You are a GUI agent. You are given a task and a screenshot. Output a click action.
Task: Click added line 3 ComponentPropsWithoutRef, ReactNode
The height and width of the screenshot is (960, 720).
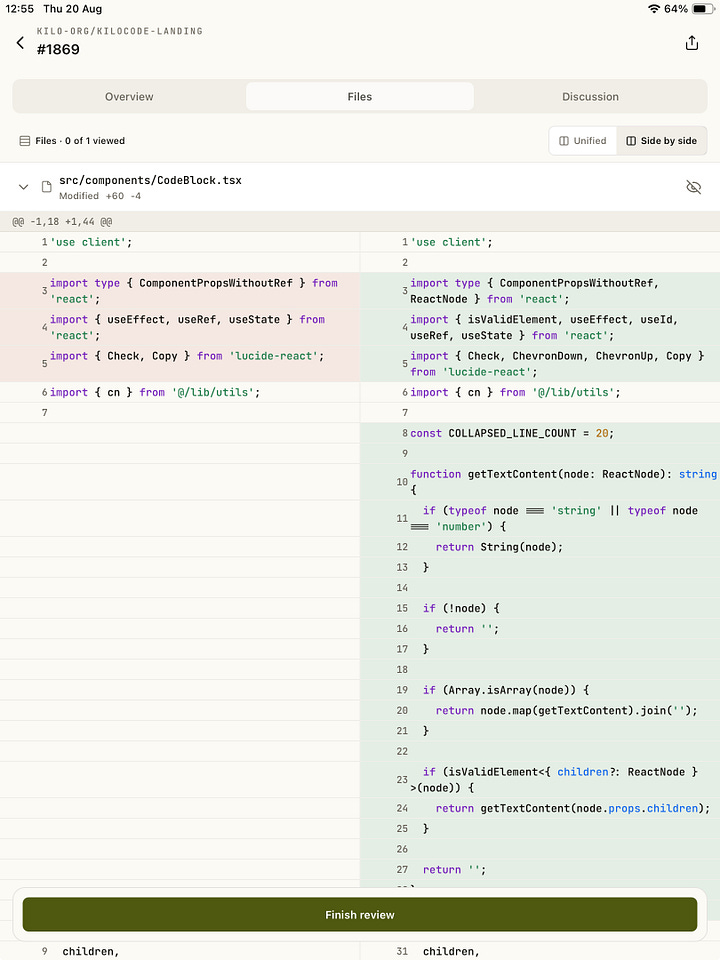click(540, 291)
